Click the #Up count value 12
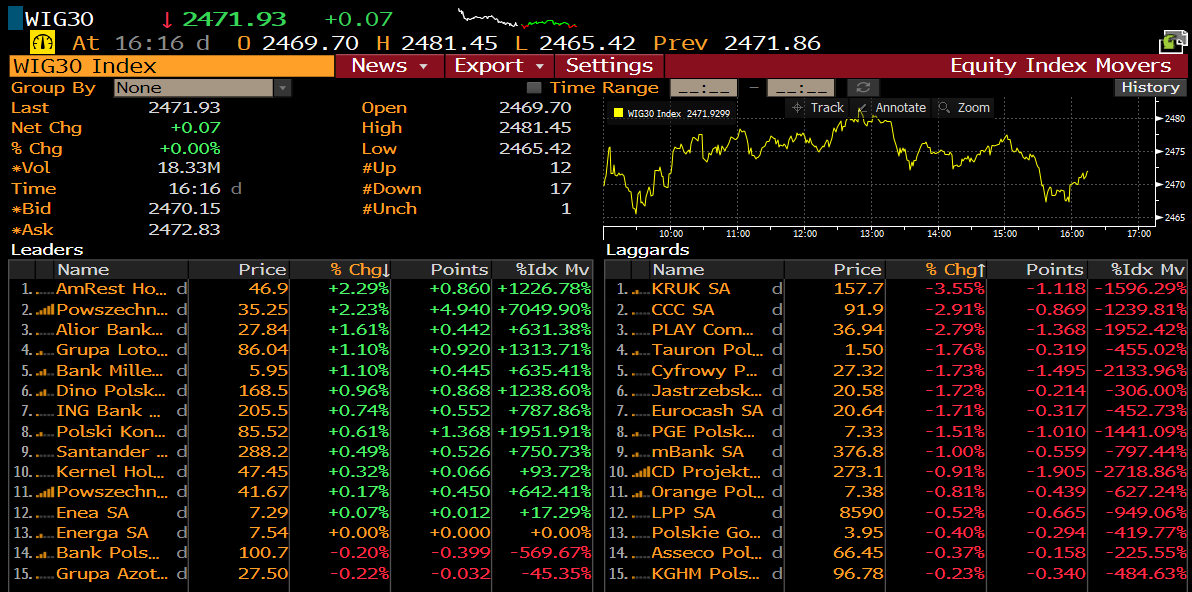 click(x=561, y=168)
